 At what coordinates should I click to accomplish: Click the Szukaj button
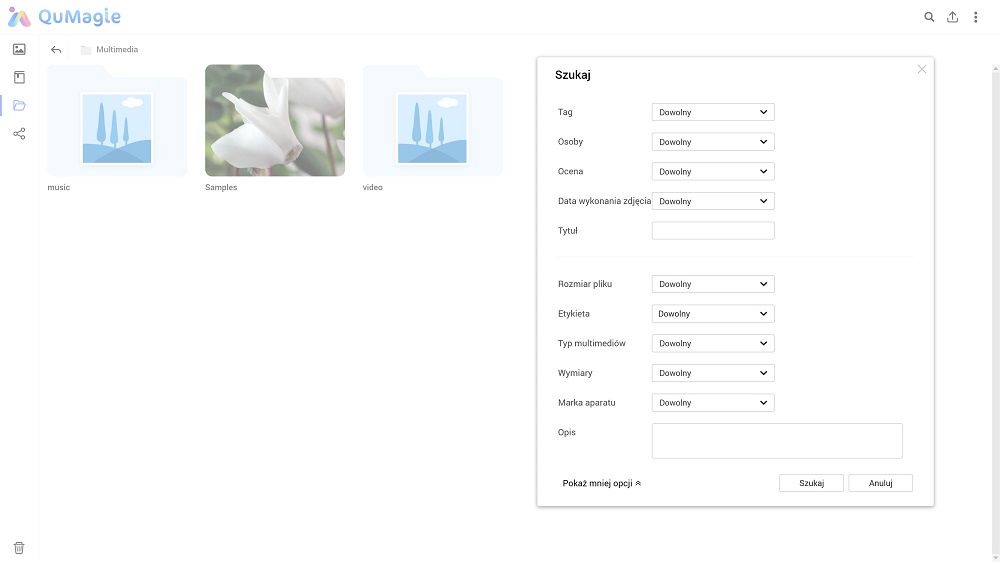pyautogui.click(x=811, y=483)
